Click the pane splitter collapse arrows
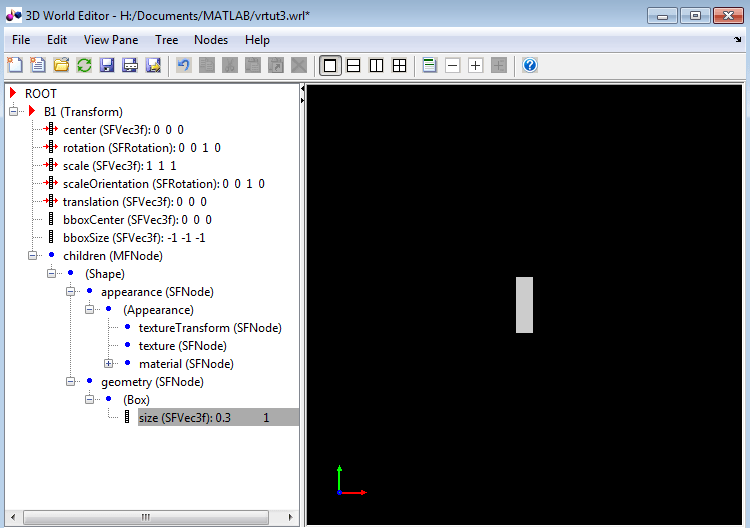Screen dimensions: 750x528 [302, 94]
